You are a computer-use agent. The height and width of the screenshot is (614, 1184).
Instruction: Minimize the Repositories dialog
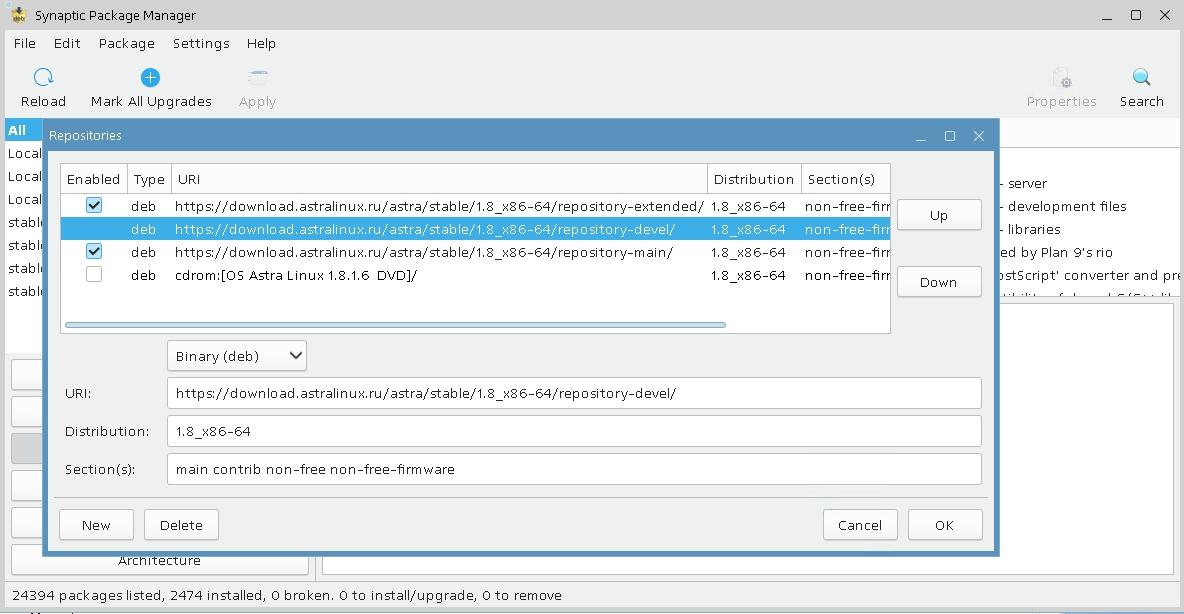(920, 136)
